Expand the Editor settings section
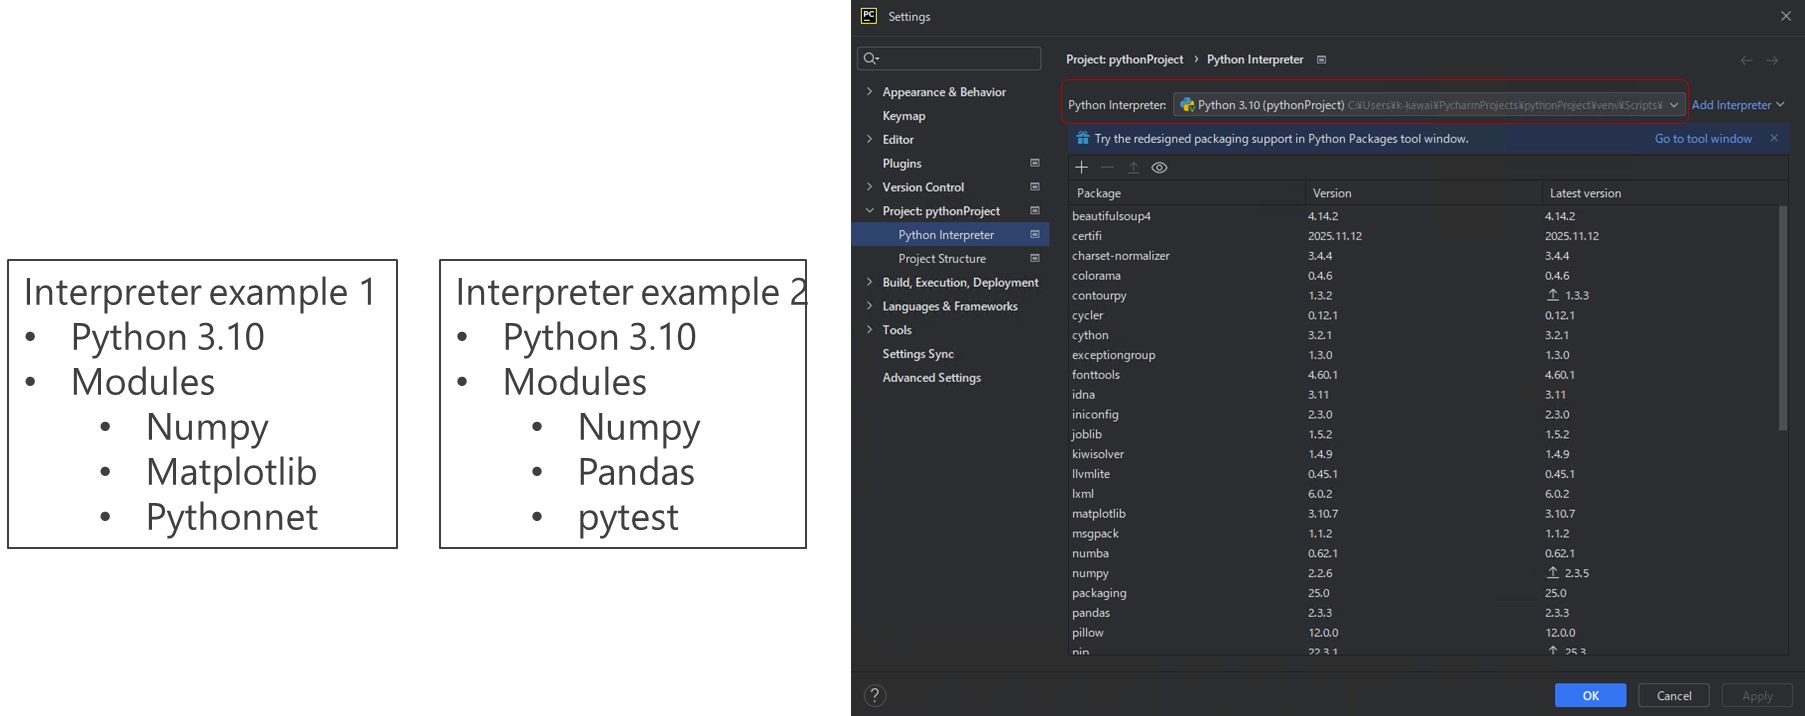Screen dimensions: 1805x716 pyautogui.click(x=869, y=139)
